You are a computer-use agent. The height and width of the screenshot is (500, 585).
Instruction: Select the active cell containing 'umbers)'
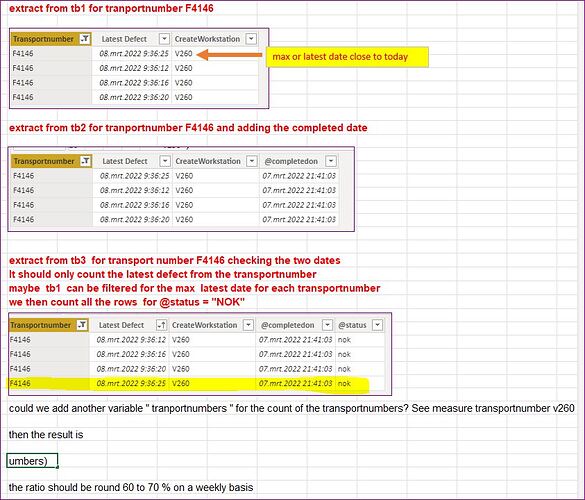point(32,461)
